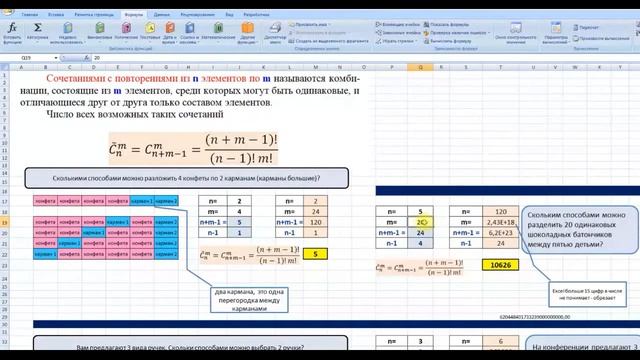Screen dimensions: 640x360
Task: Open the Разметка страницы tab
Action: coord(94,15)
